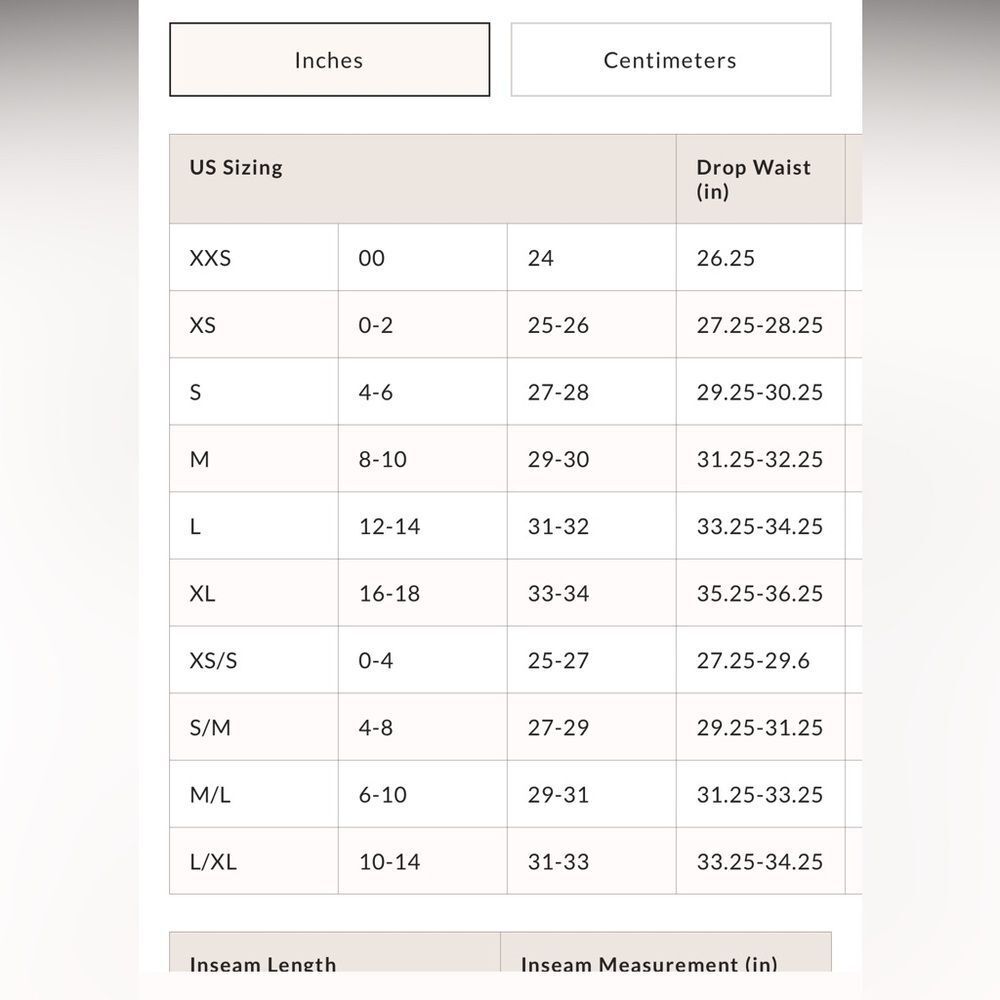Click the US Sizing column header

236,167
